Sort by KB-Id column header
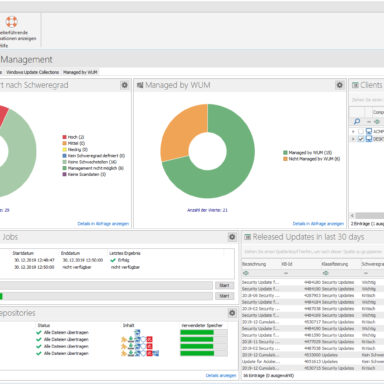This screenshot has height=384, width=384. pyautogui.click(x=301, y=264)
